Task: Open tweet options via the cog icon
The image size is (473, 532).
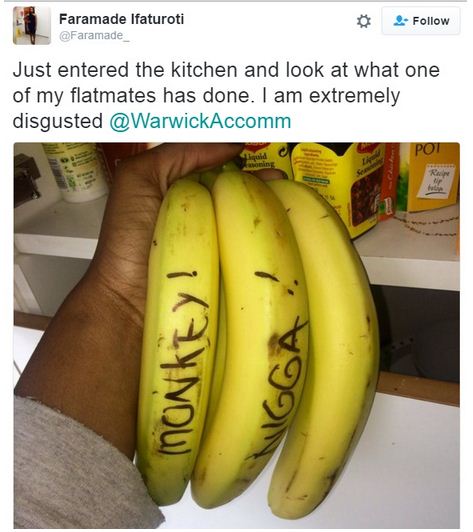Action: [x=364, y=21]
